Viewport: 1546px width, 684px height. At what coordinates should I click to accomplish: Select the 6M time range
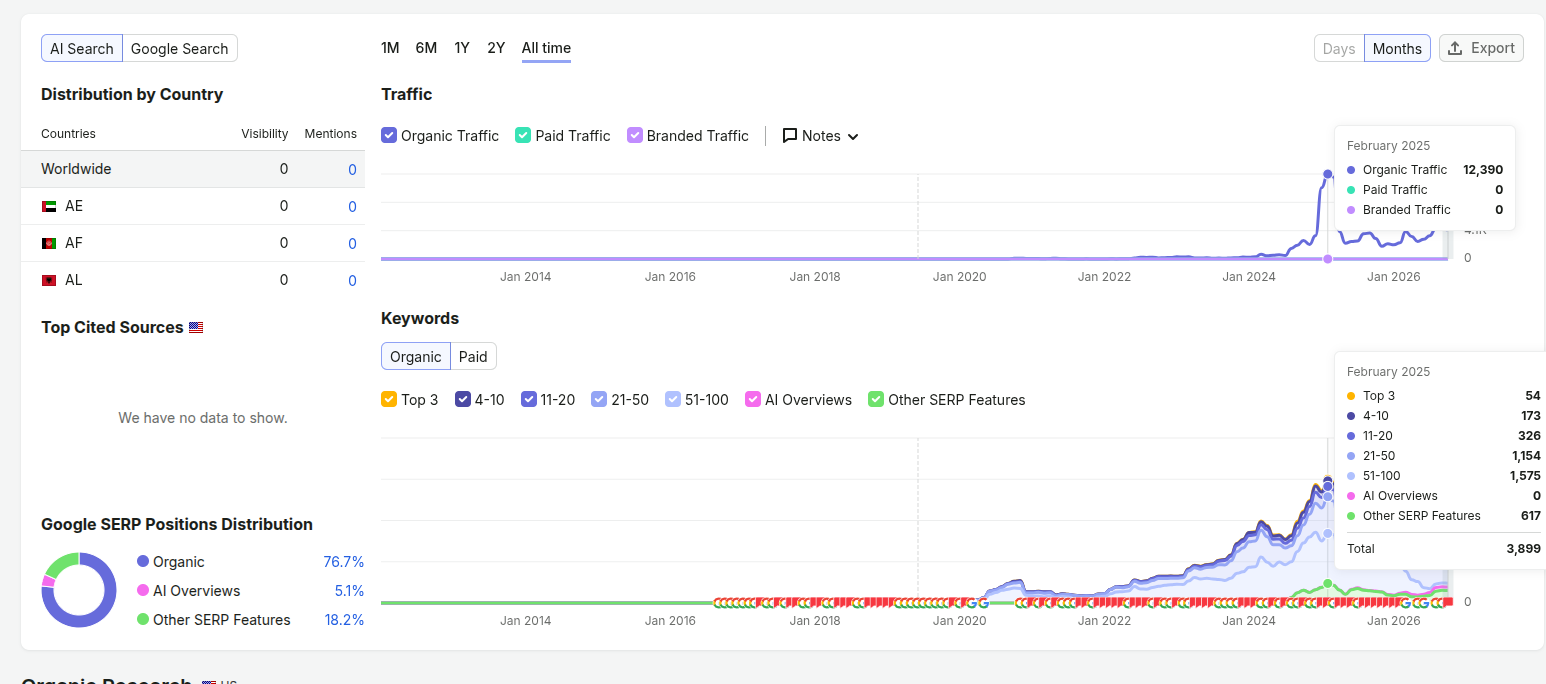[x=426, y=48]
